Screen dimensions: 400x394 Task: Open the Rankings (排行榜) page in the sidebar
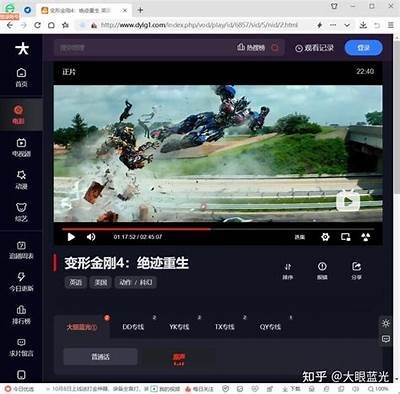click(21, 315)
